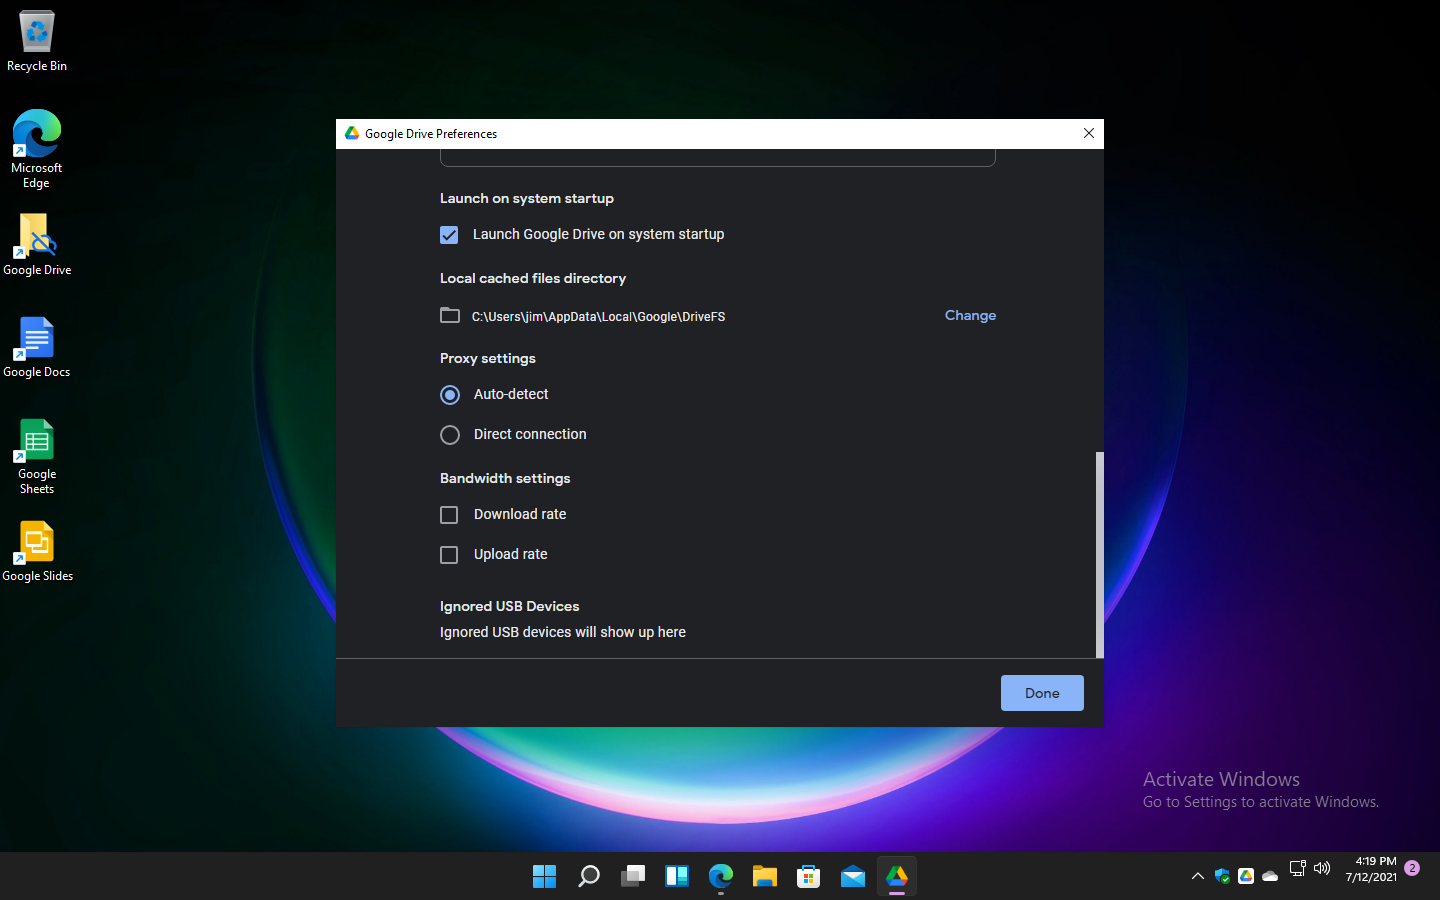Click Change to pick a new cache directory
This screenshot has width=1440, height=900.
pyautogui.click(x=970, y=315)
